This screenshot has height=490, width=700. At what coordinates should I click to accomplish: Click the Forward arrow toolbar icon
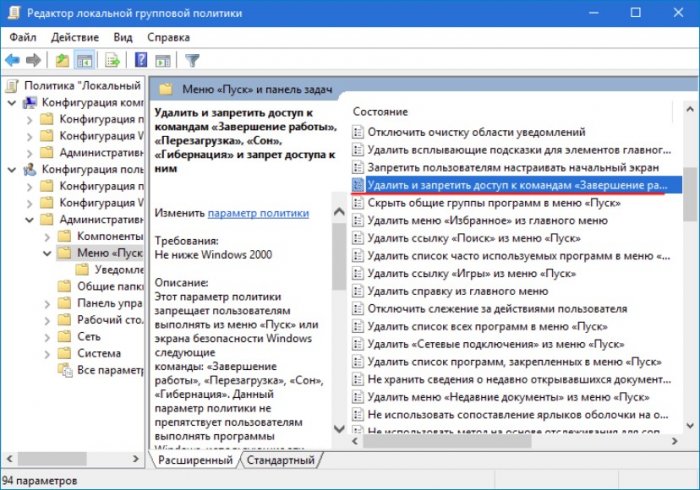pos(33,60)
